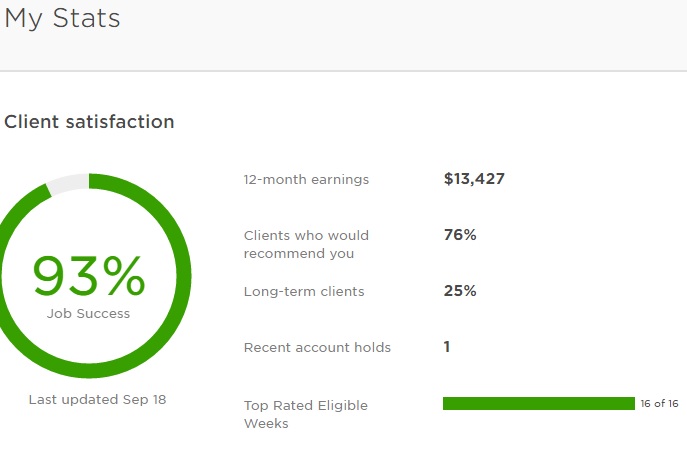
Task: Select the account holds count of 1
Action: [447, 347]
